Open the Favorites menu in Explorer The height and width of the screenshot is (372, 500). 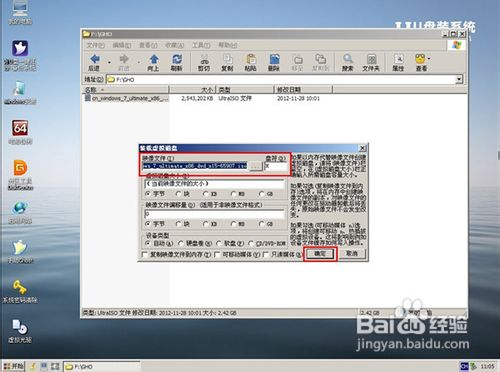[174, 45]
